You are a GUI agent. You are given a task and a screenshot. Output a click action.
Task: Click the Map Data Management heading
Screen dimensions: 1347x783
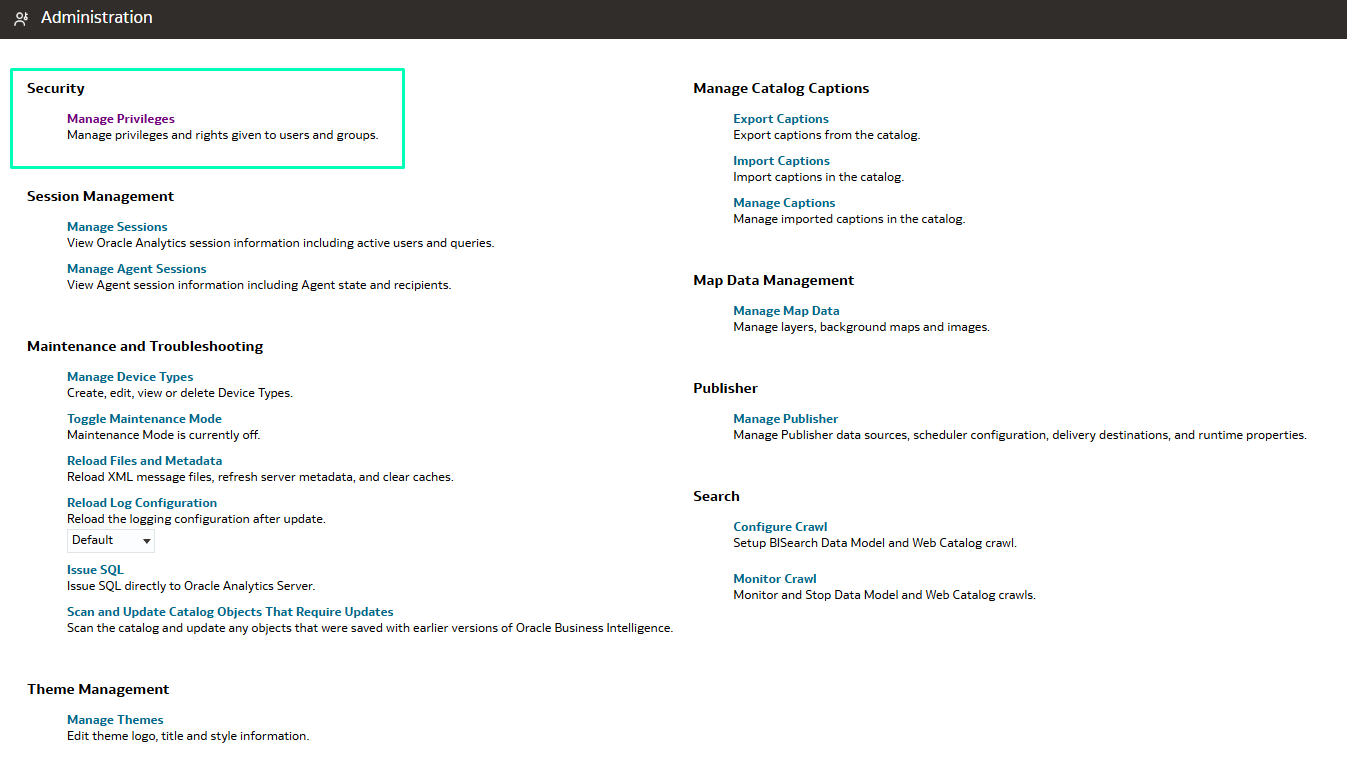774,281
